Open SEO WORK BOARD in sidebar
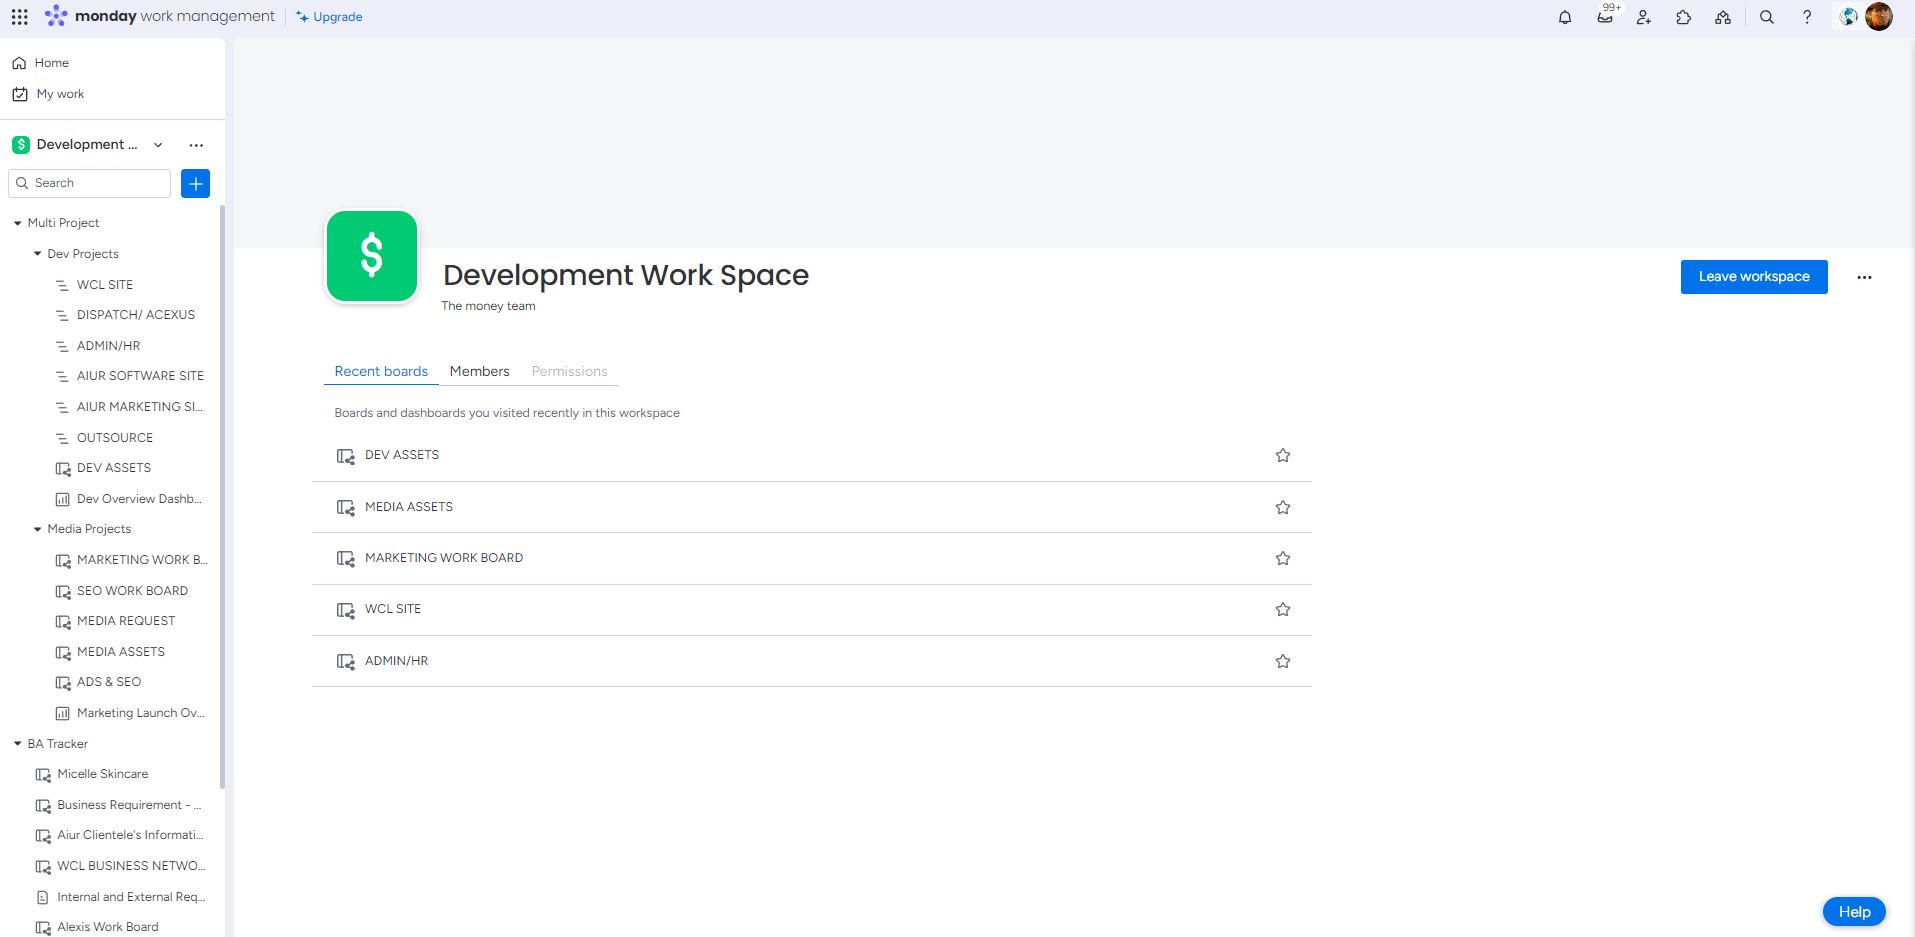The height and width of the screenshot is (937, 1915). 132,591
